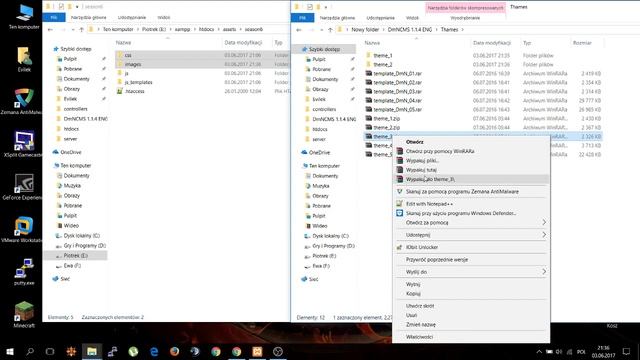The height and width of the screenshot is (360, 640).
Task: Click WinRAR icon beside 'Wypakuj pliki...'
Action: pyautogui.click(x=400, y=160)
